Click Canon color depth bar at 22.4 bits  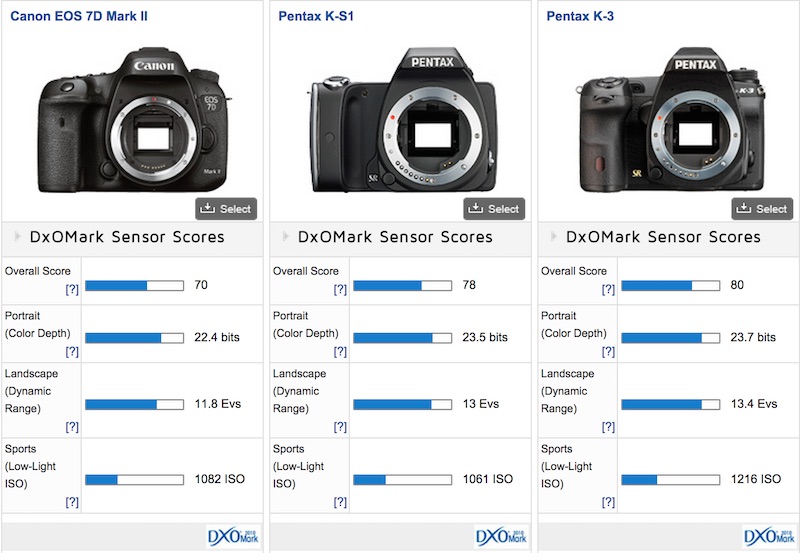[135, 338]
